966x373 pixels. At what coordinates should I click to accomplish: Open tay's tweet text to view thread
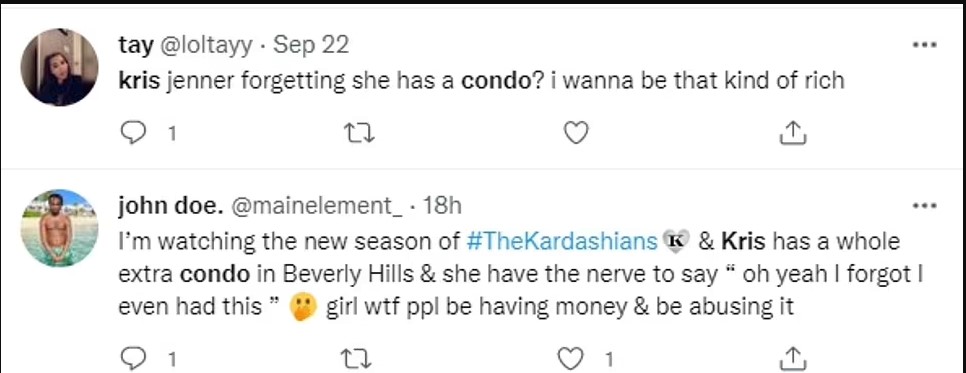[481, 81]
